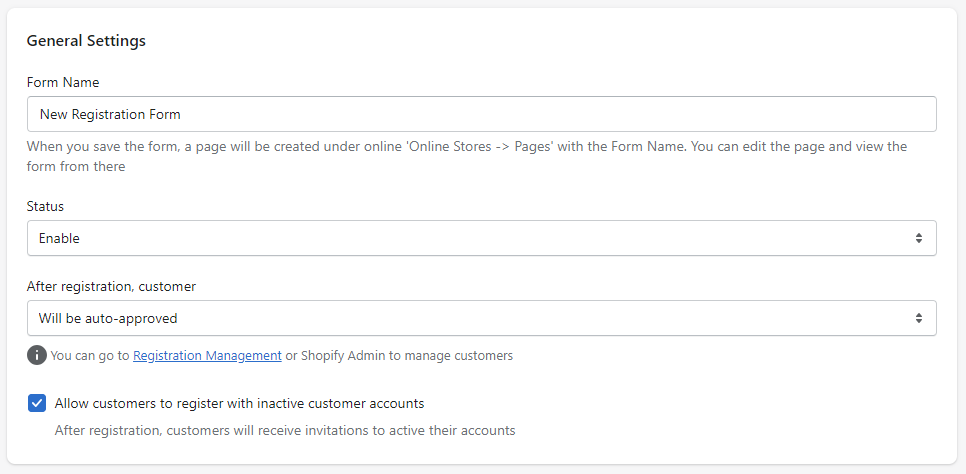Click the 'Status' field label
Image resolution: width=966 pixels, height=474 pixels.
point(45,206)
